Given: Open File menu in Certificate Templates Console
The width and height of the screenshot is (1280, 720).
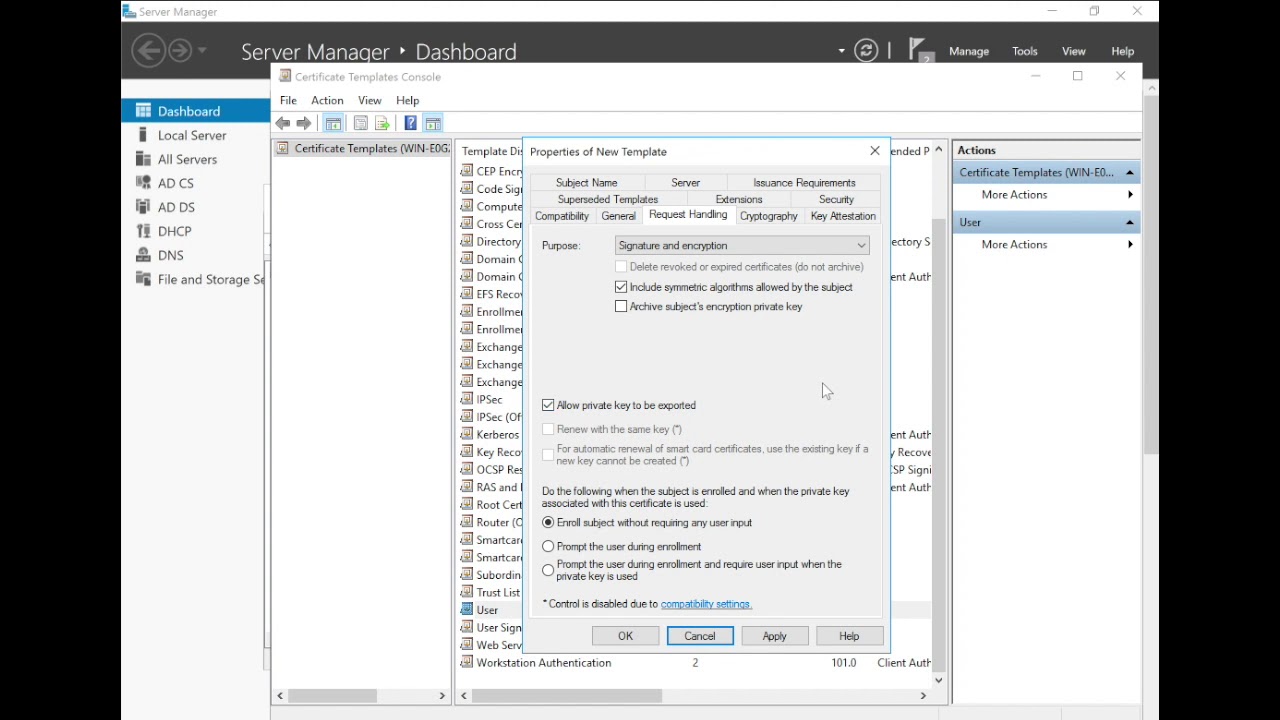Looking at the screenshot, I should click(x=288, y=100).
